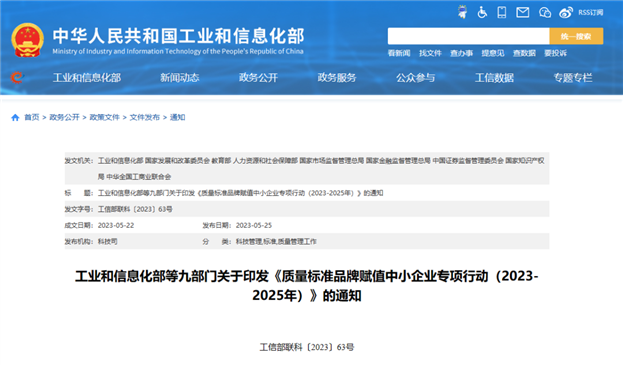The height and width of the screenshot is (366, 623).
Task: Open the 工业和信息化部 nav menu
Action: click(87, 77)
